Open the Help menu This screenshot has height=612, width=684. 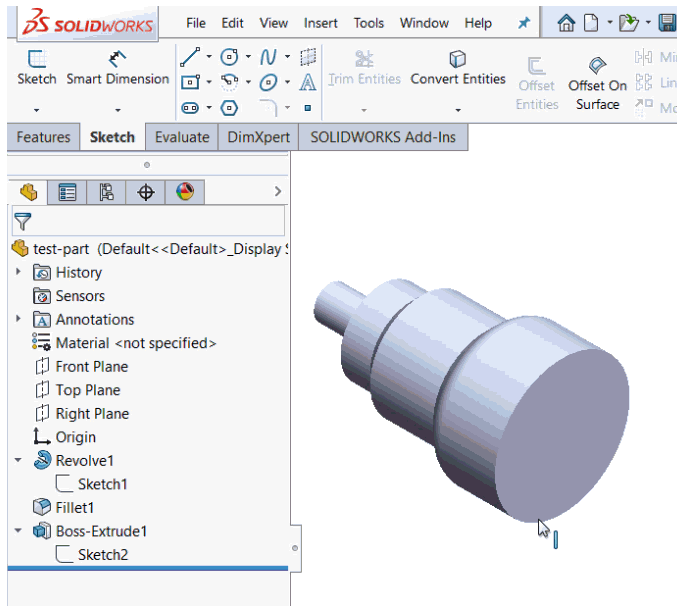(x=478, y=23)
